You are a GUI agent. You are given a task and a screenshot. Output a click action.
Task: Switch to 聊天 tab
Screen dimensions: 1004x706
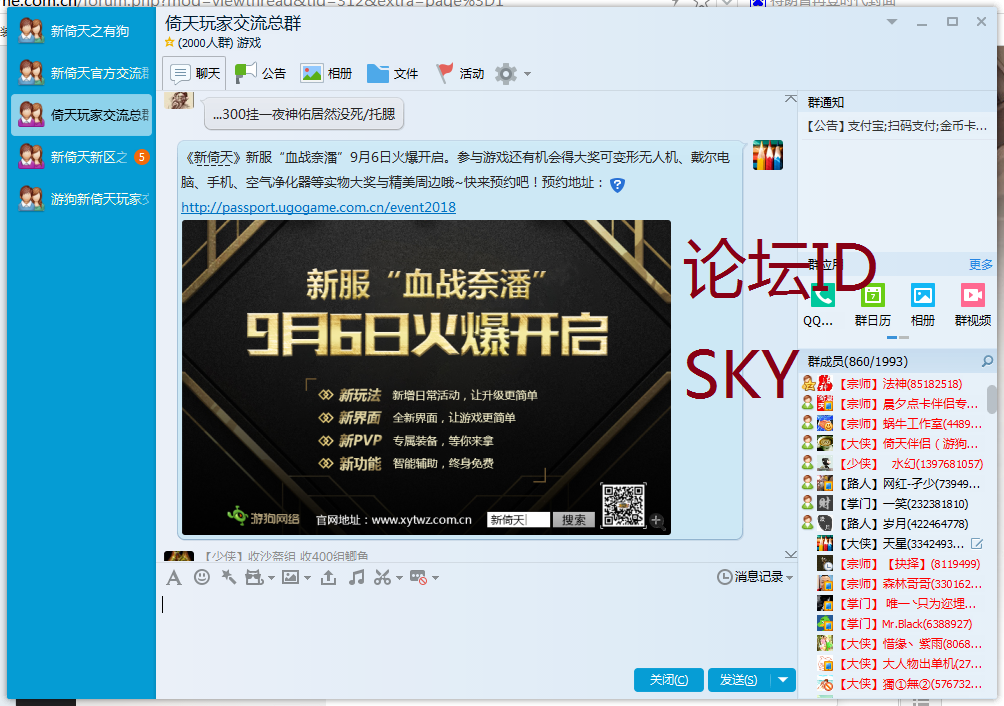click(x=195, y=74)
